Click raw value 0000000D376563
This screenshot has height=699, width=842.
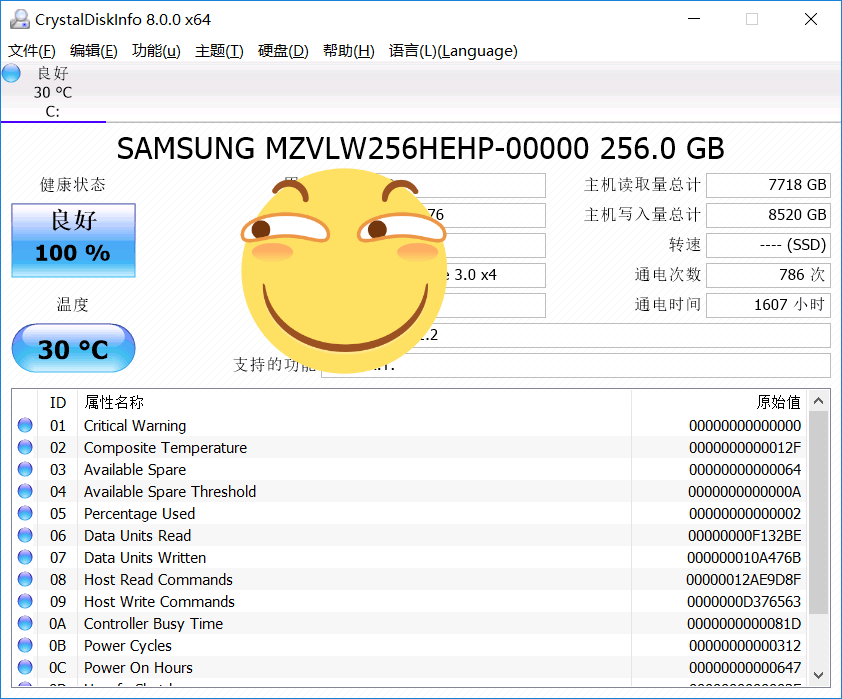tap(744, 602)
